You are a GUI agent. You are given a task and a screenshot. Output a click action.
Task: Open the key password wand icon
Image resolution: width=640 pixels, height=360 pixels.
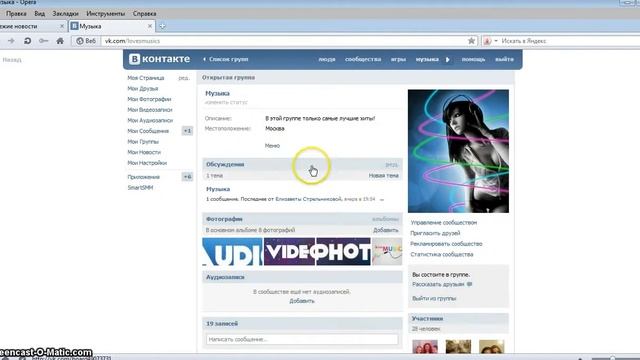pos(43,41)
